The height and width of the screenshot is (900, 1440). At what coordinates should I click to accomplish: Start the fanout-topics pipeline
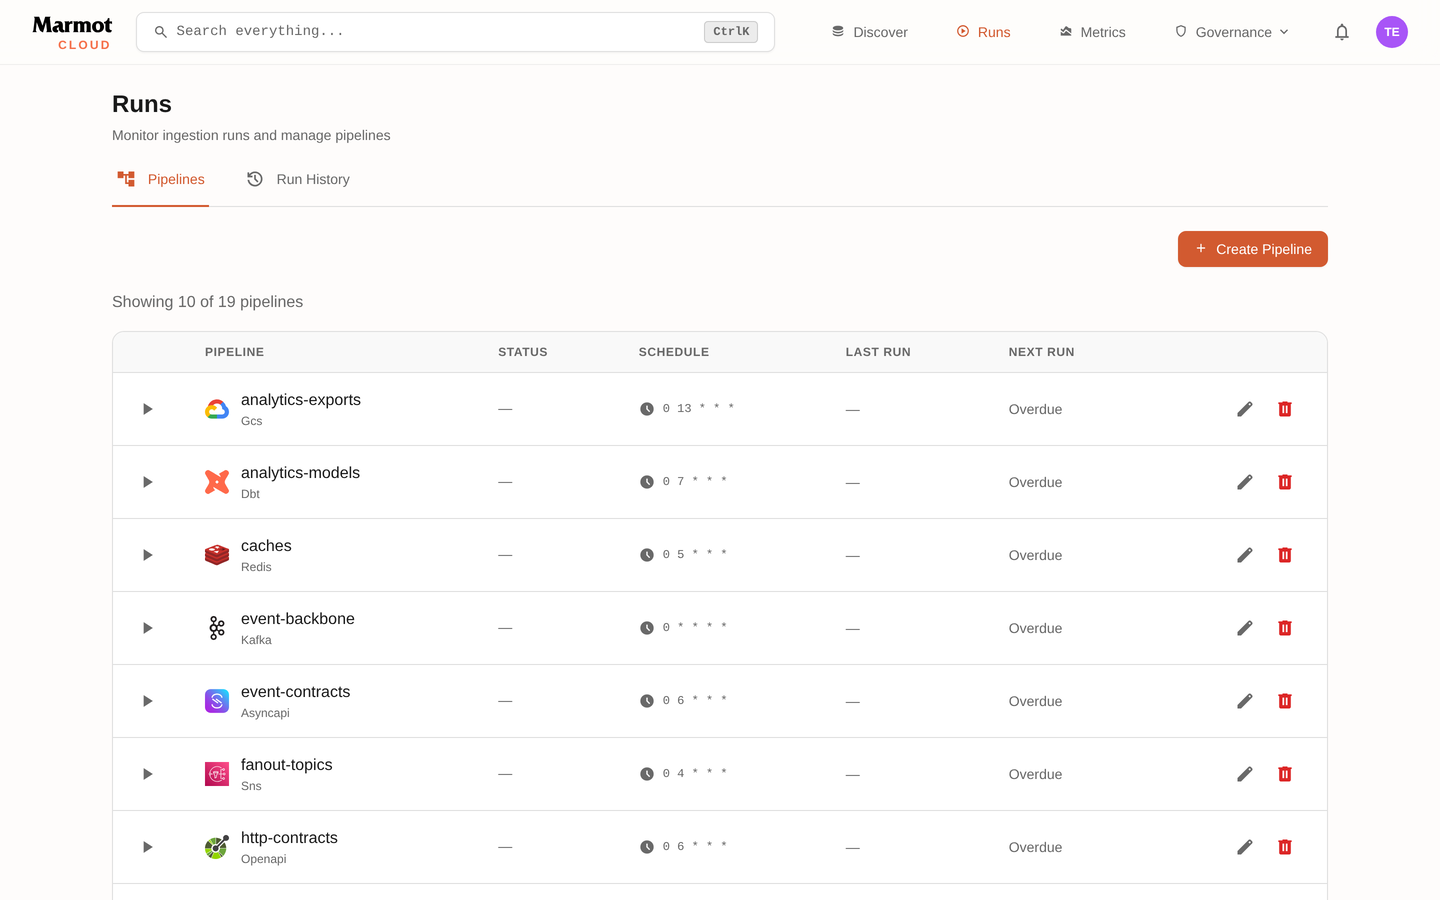tap(148, 774)
